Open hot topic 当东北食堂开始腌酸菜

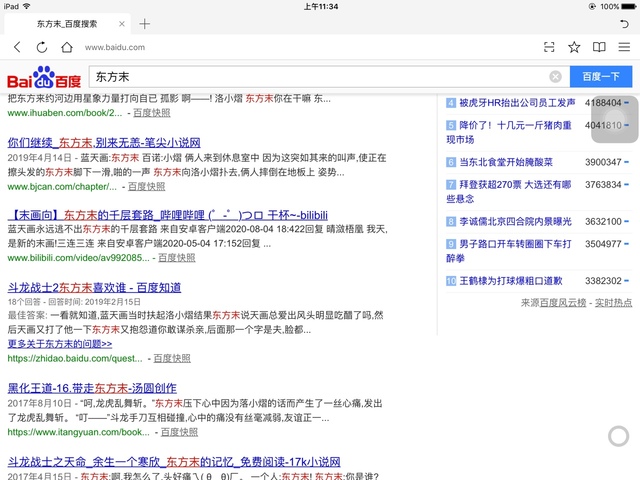click(x=506, y=162)
